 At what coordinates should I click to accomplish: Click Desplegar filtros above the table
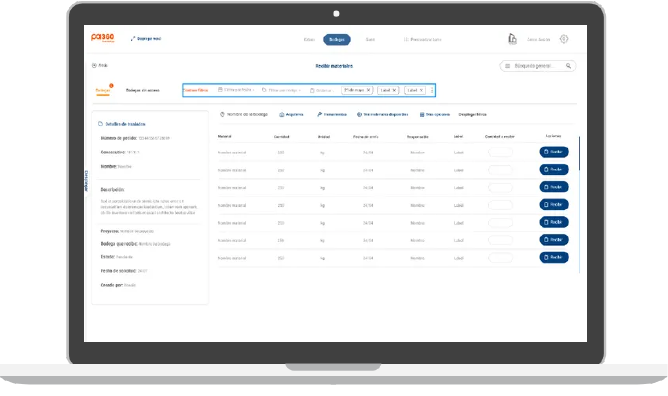tap(472, 115)
